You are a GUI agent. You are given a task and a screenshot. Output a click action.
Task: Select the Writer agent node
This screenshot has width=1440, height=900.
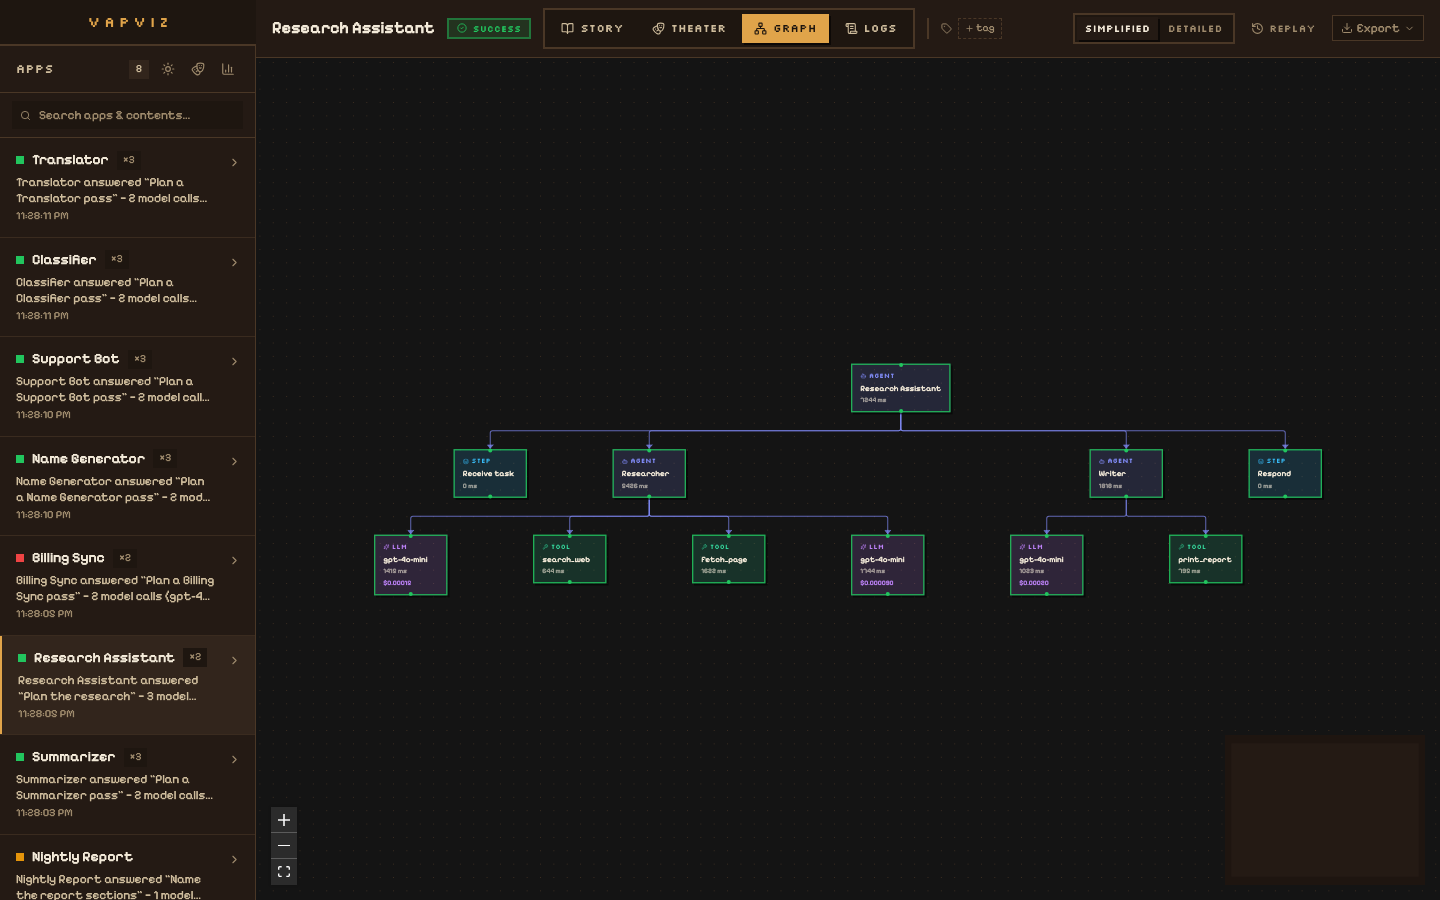click(x=1126, y=473)
